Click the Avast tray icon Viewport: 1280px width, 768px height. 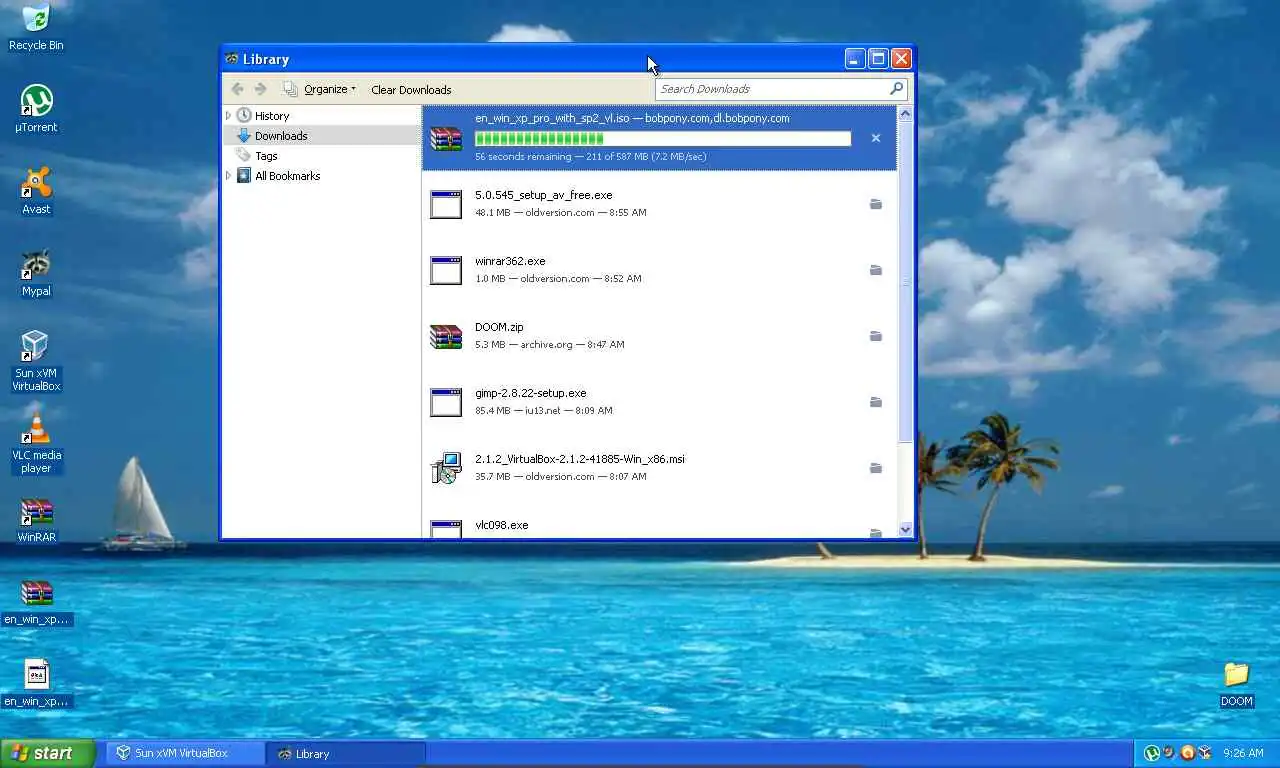point(1188,753)
